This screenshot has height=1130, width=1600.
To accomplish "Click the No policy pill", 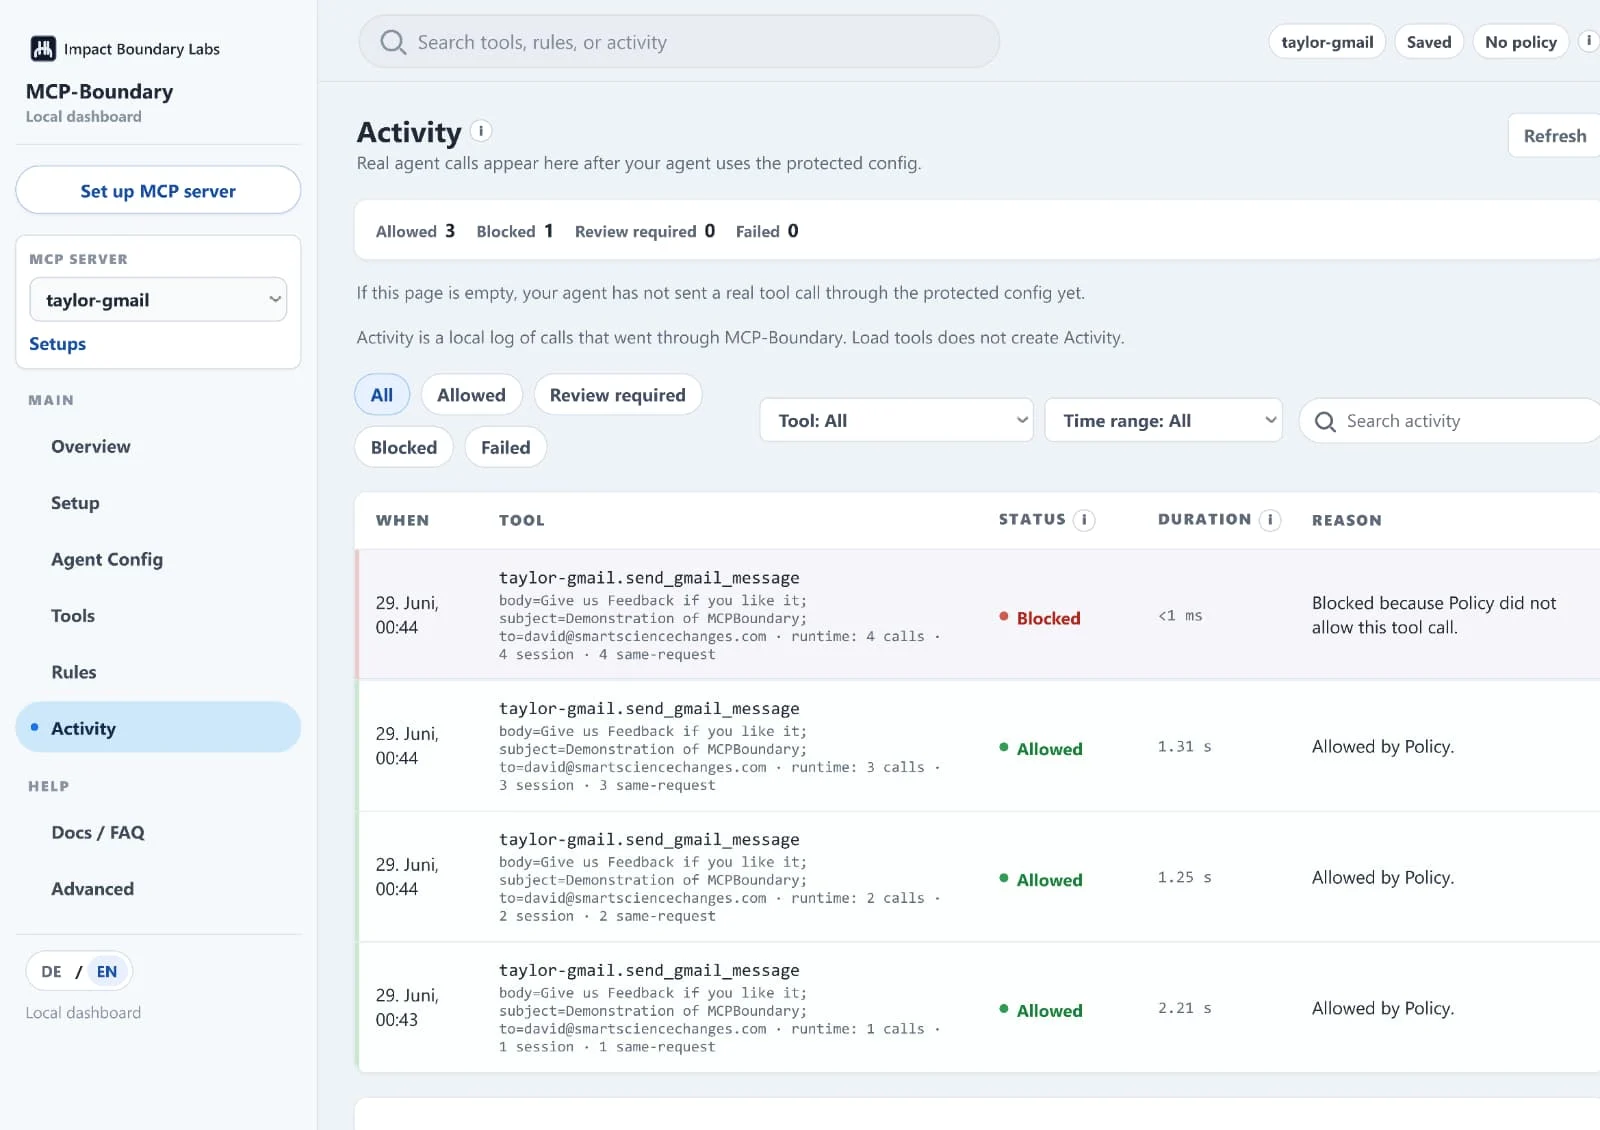I will (1520, 42).
